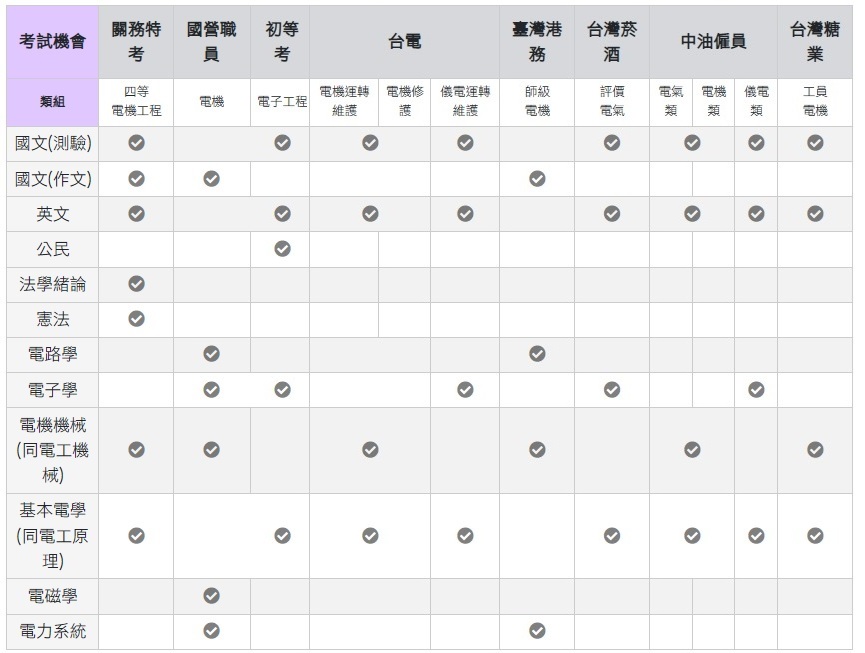Click the 英文 checkmark under 關務特考

click(x=136, y=213)
